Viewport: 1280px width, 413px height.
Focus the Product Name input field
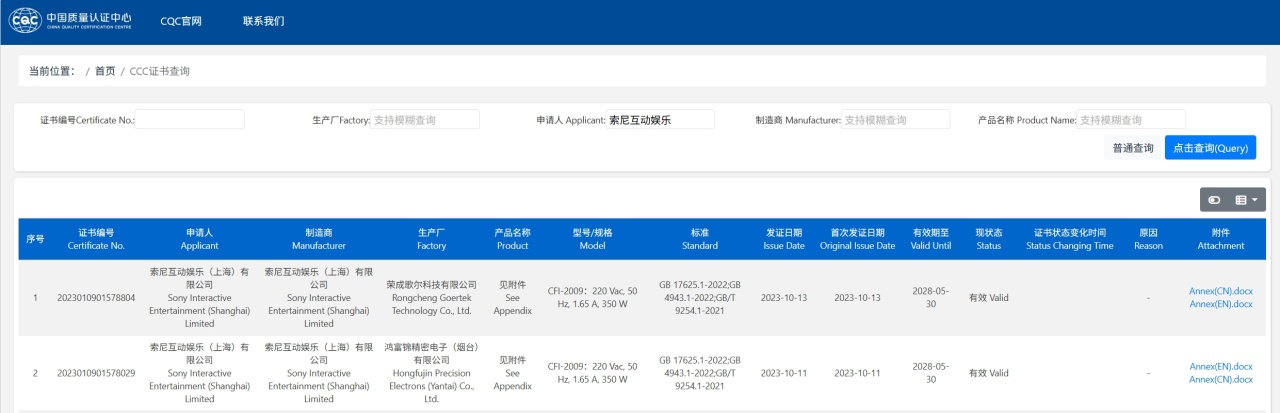[1131, 120]
